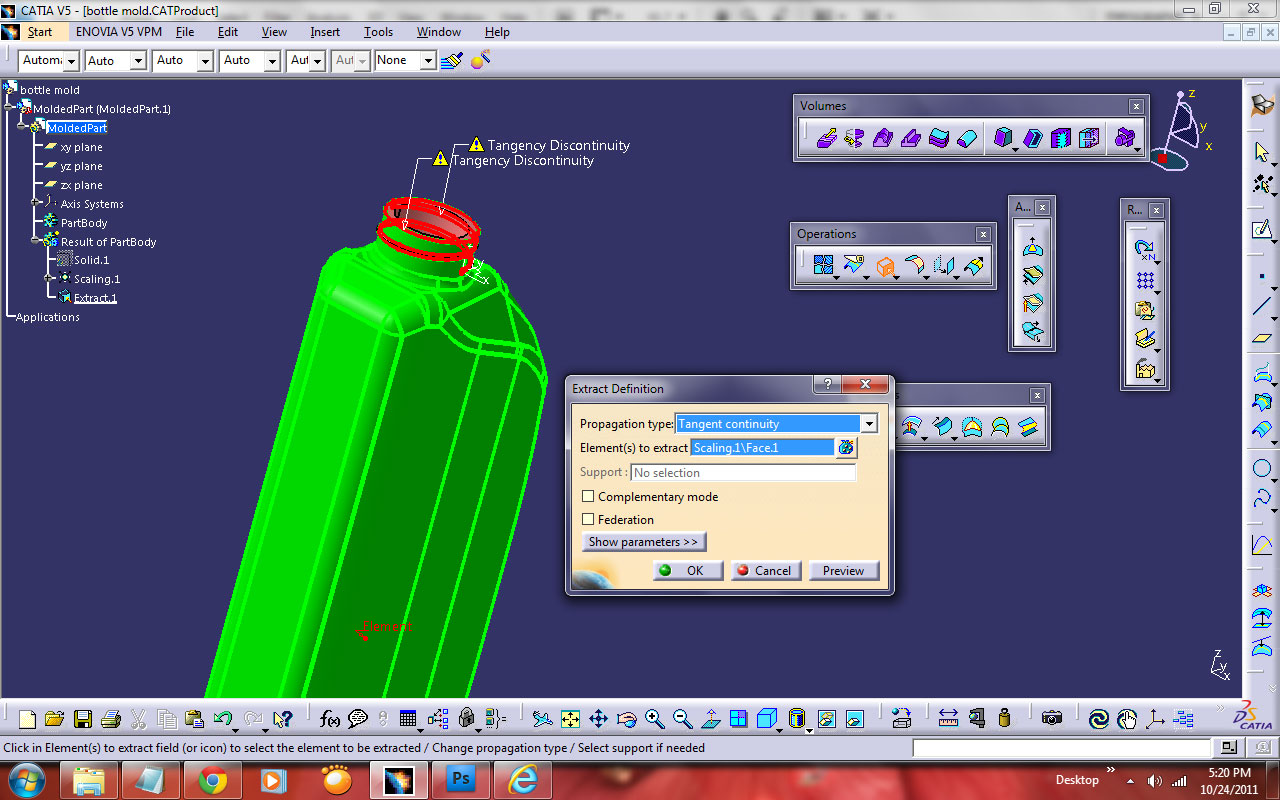Click the Preview button
This screenshot has width=1280, height=800.
[844, 570]
